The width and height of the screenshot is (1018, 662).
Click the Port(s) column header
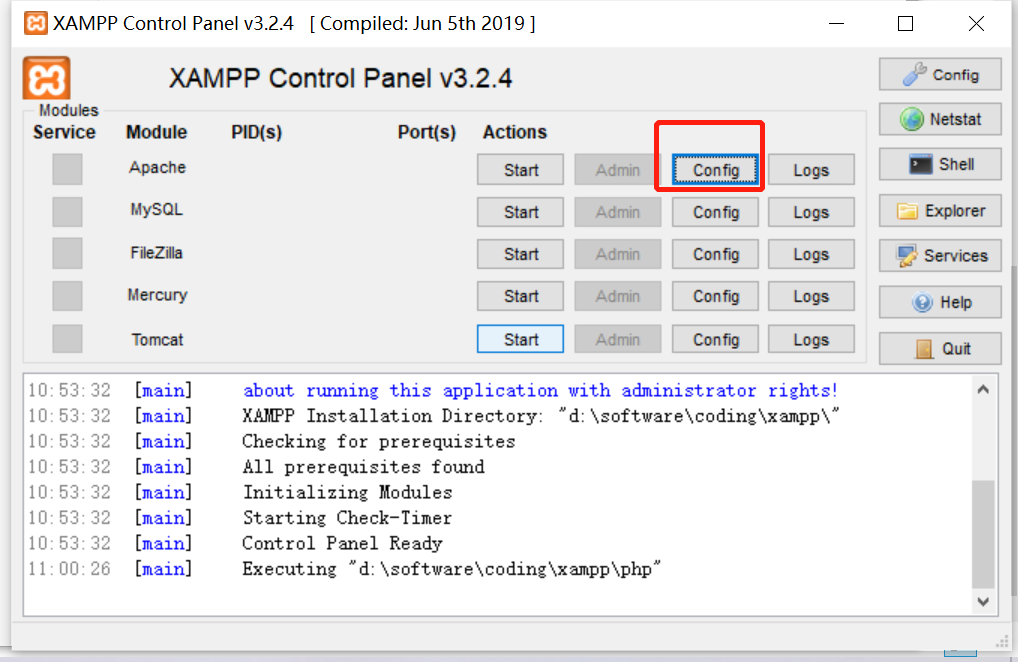[x=427, y=132]
